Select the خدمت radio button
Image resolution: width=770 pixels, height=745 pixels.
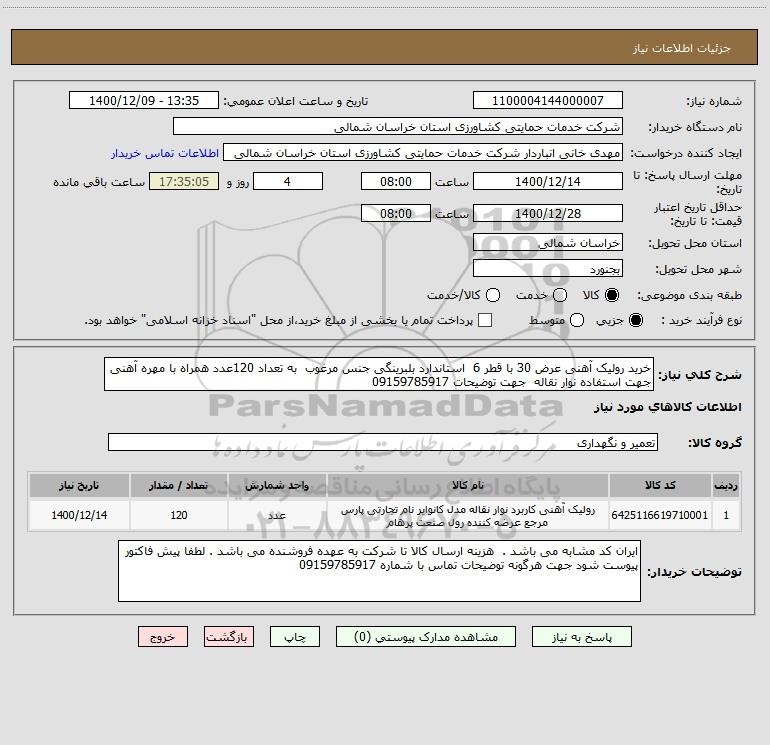[x=560, y=295]
